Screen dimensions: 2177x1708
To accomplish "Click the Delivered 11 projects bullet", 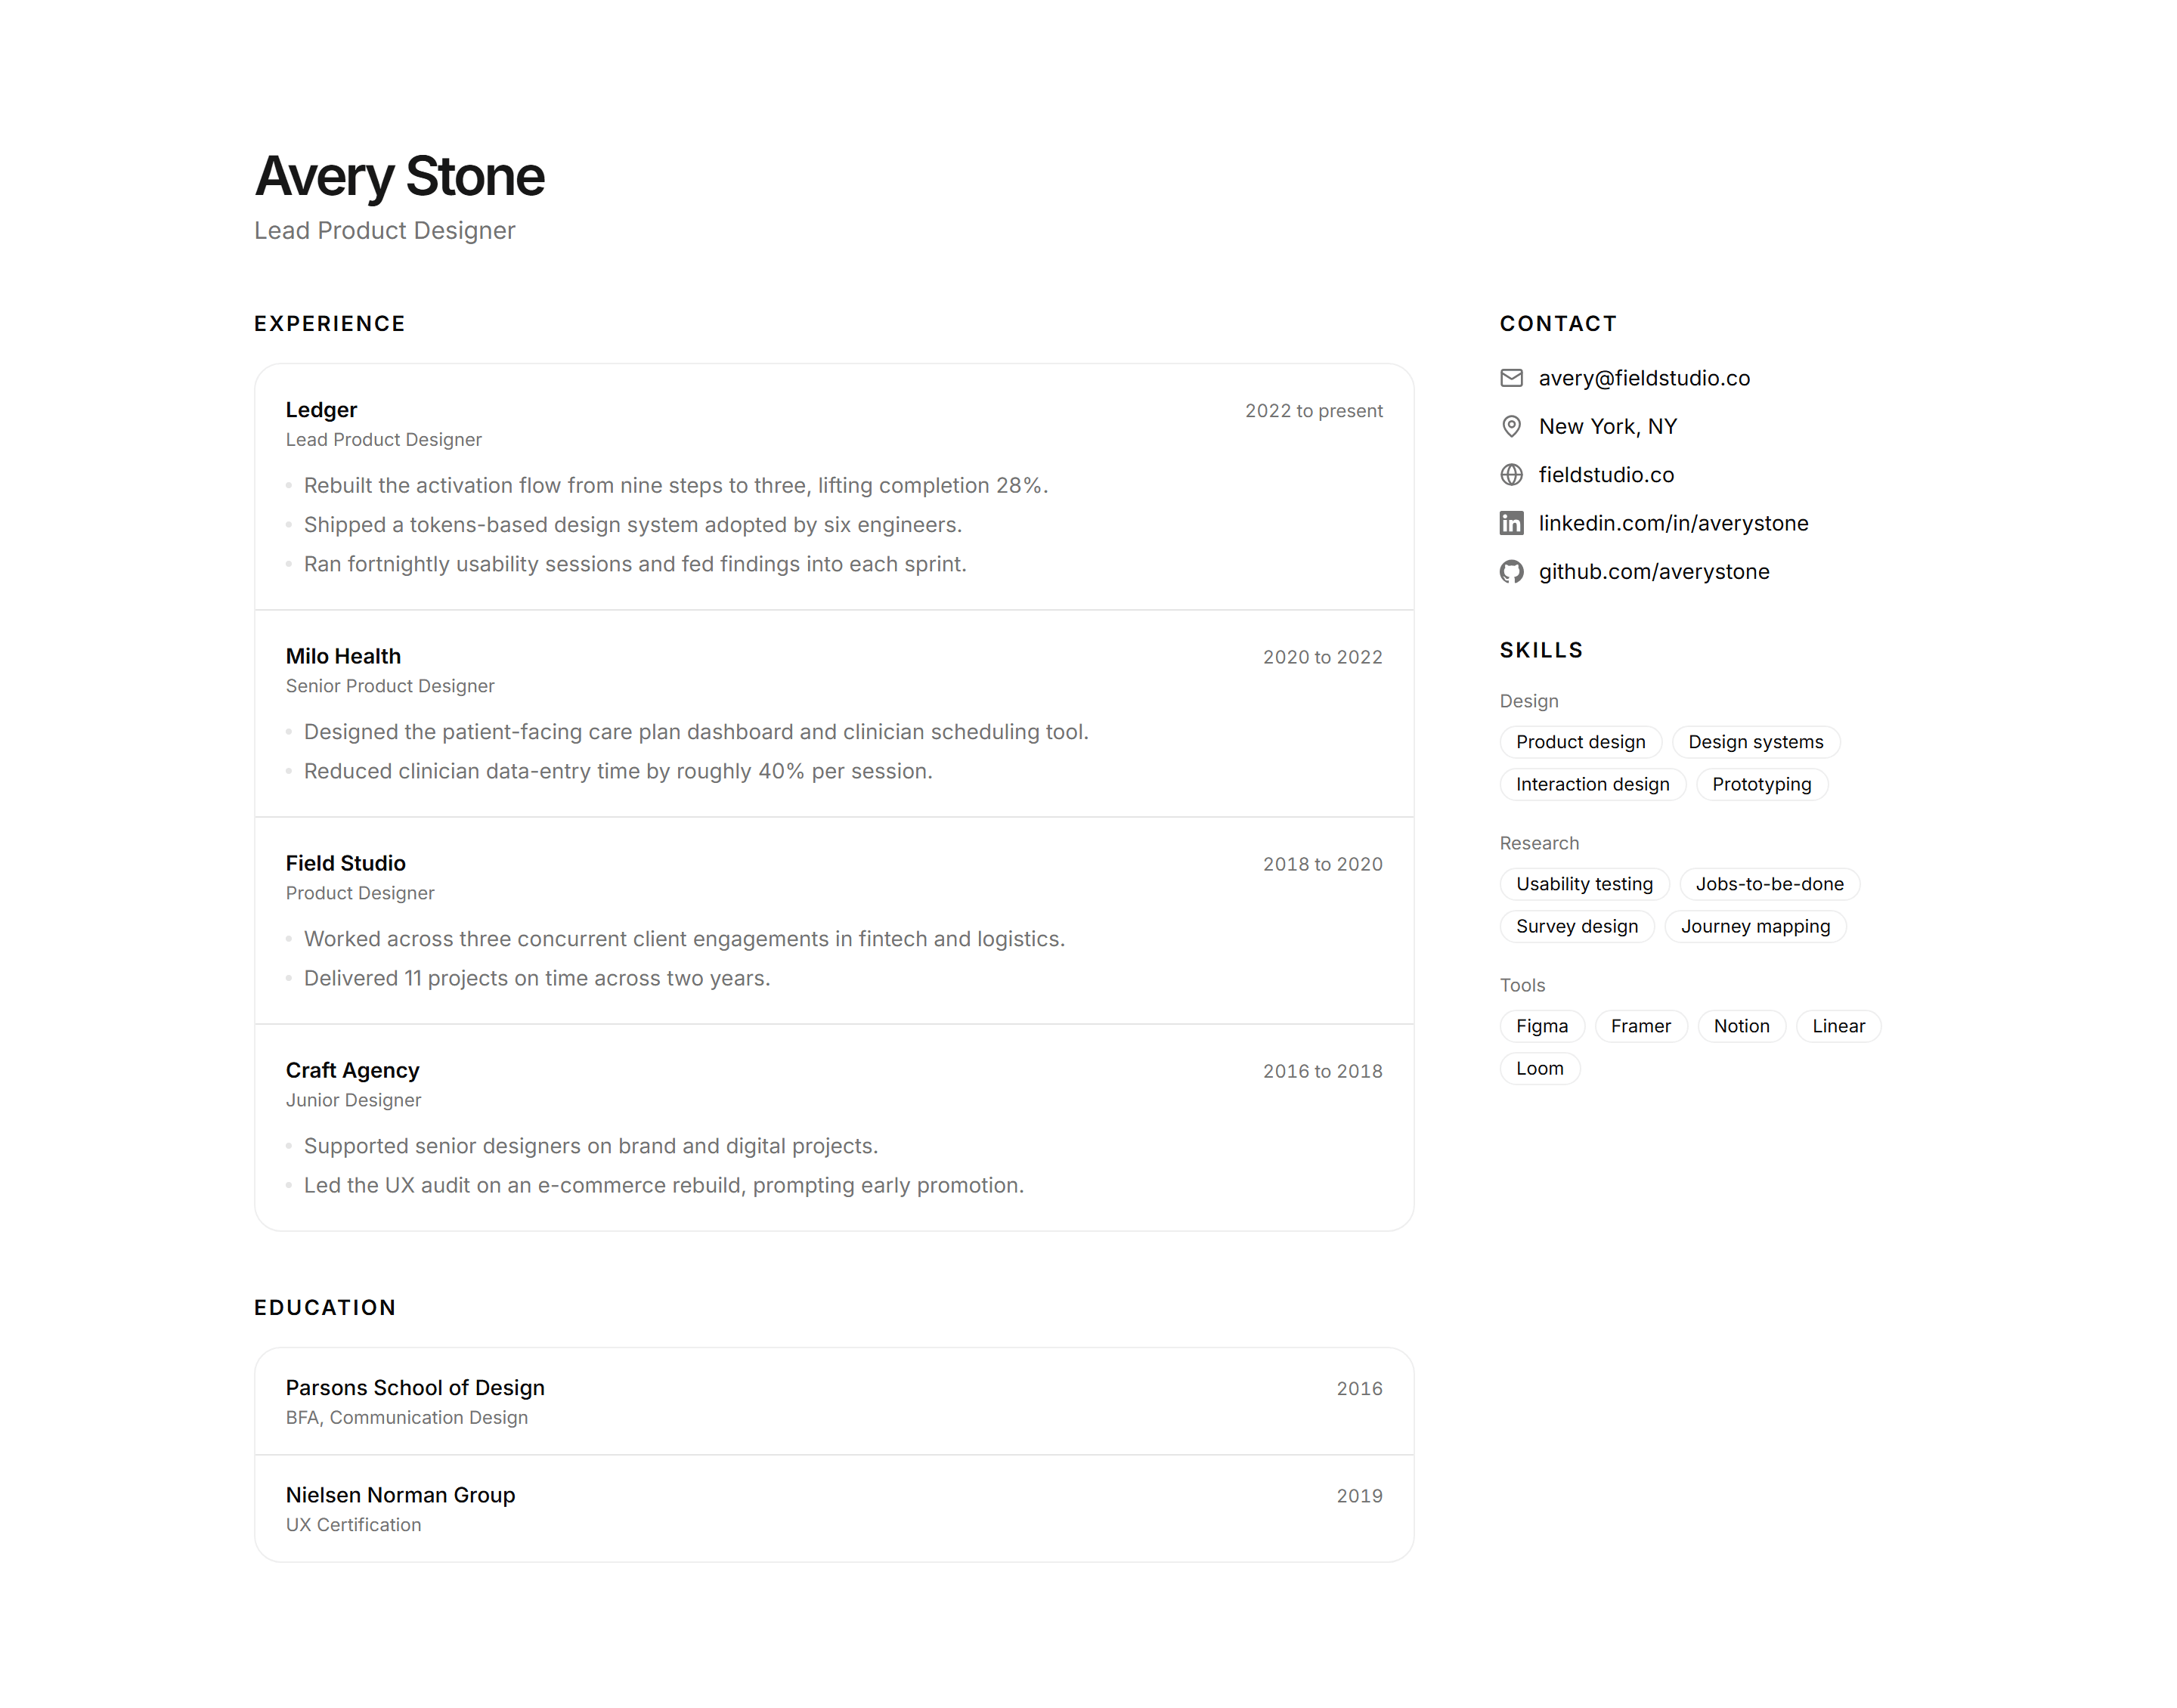I will 537,978.
